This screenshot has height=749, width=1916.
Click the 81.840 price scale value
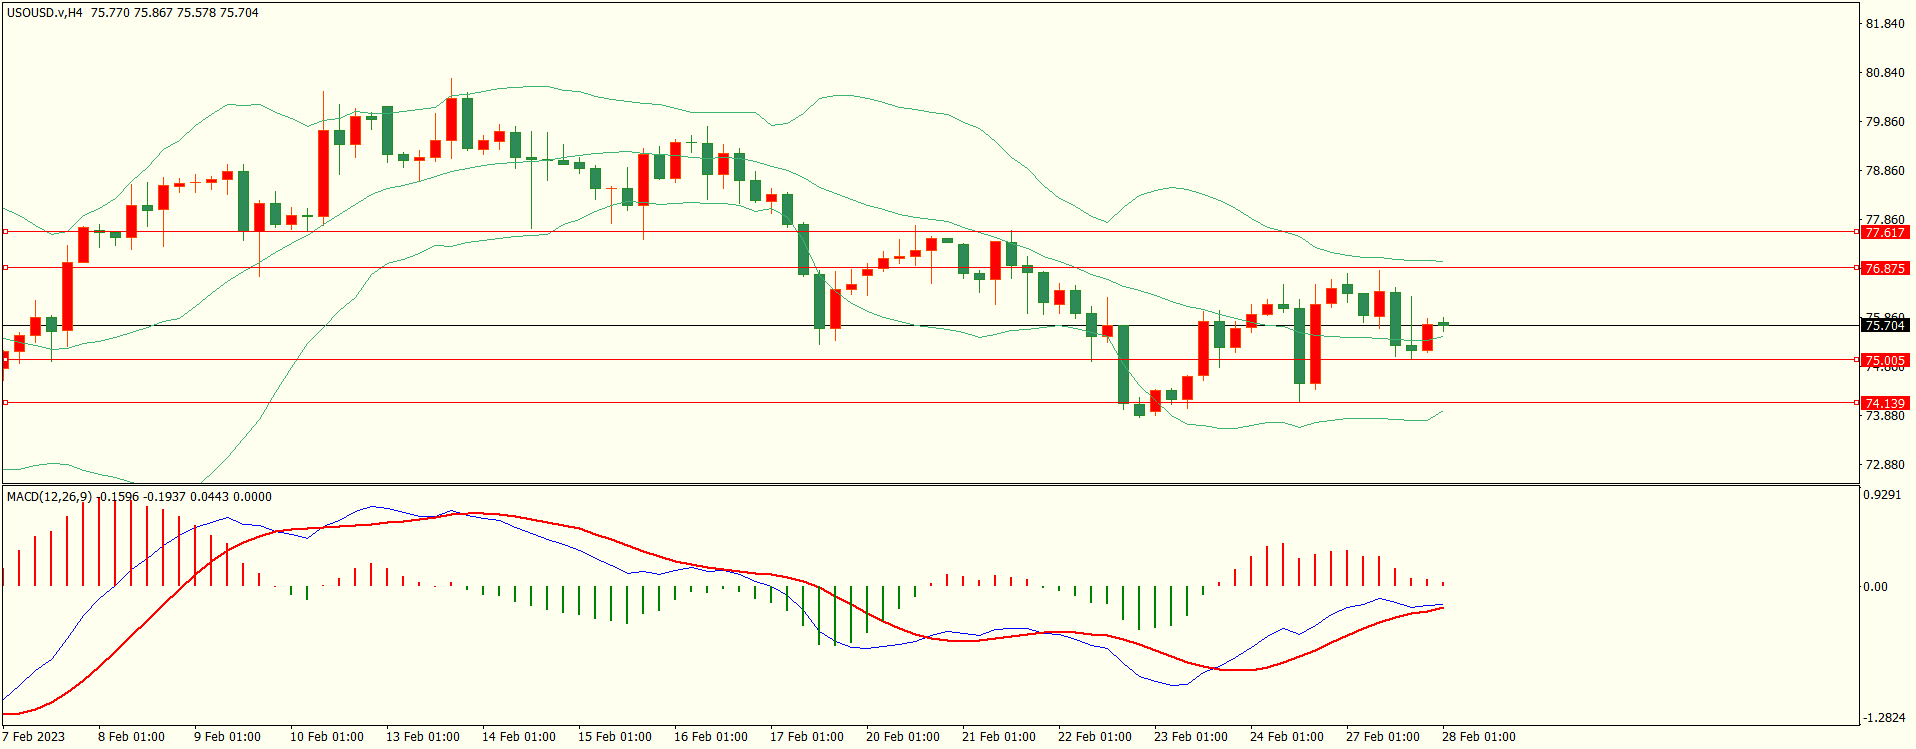coord(1885,24)
